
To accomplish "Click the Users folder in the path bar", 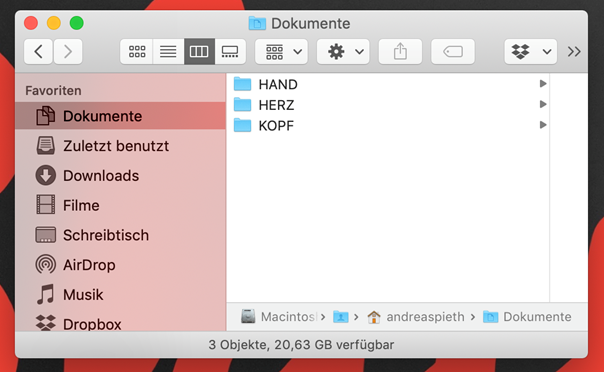I will [341, 317].
